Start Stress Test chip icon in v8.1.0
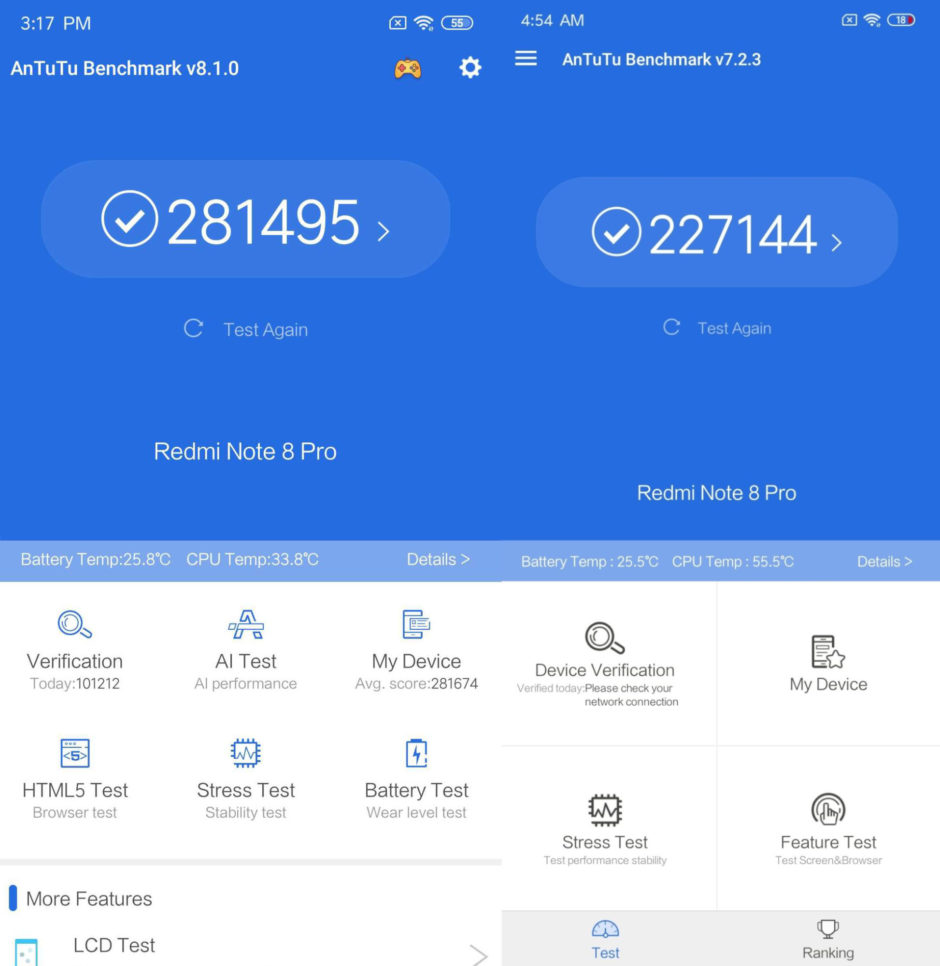The image size is (940, 966). tap(246, 753)
